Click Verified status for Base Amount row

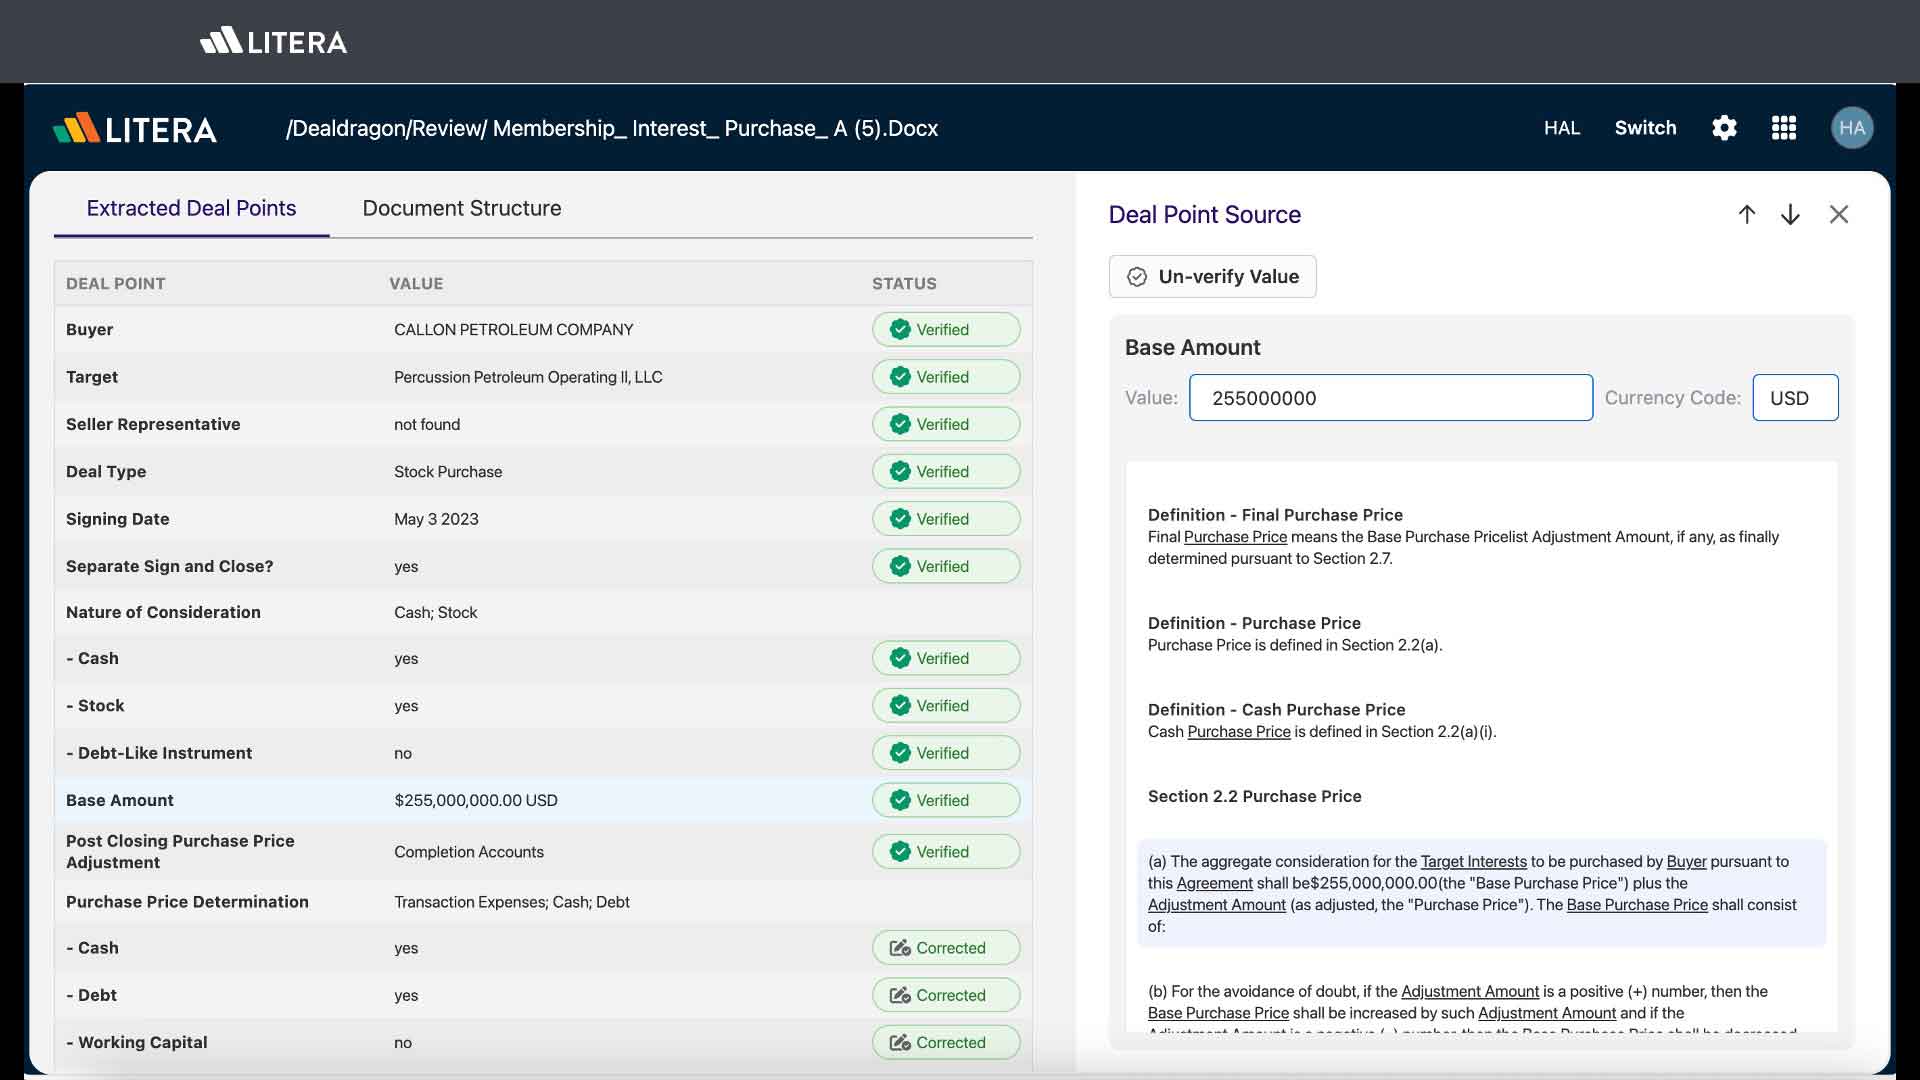[946, 800]
